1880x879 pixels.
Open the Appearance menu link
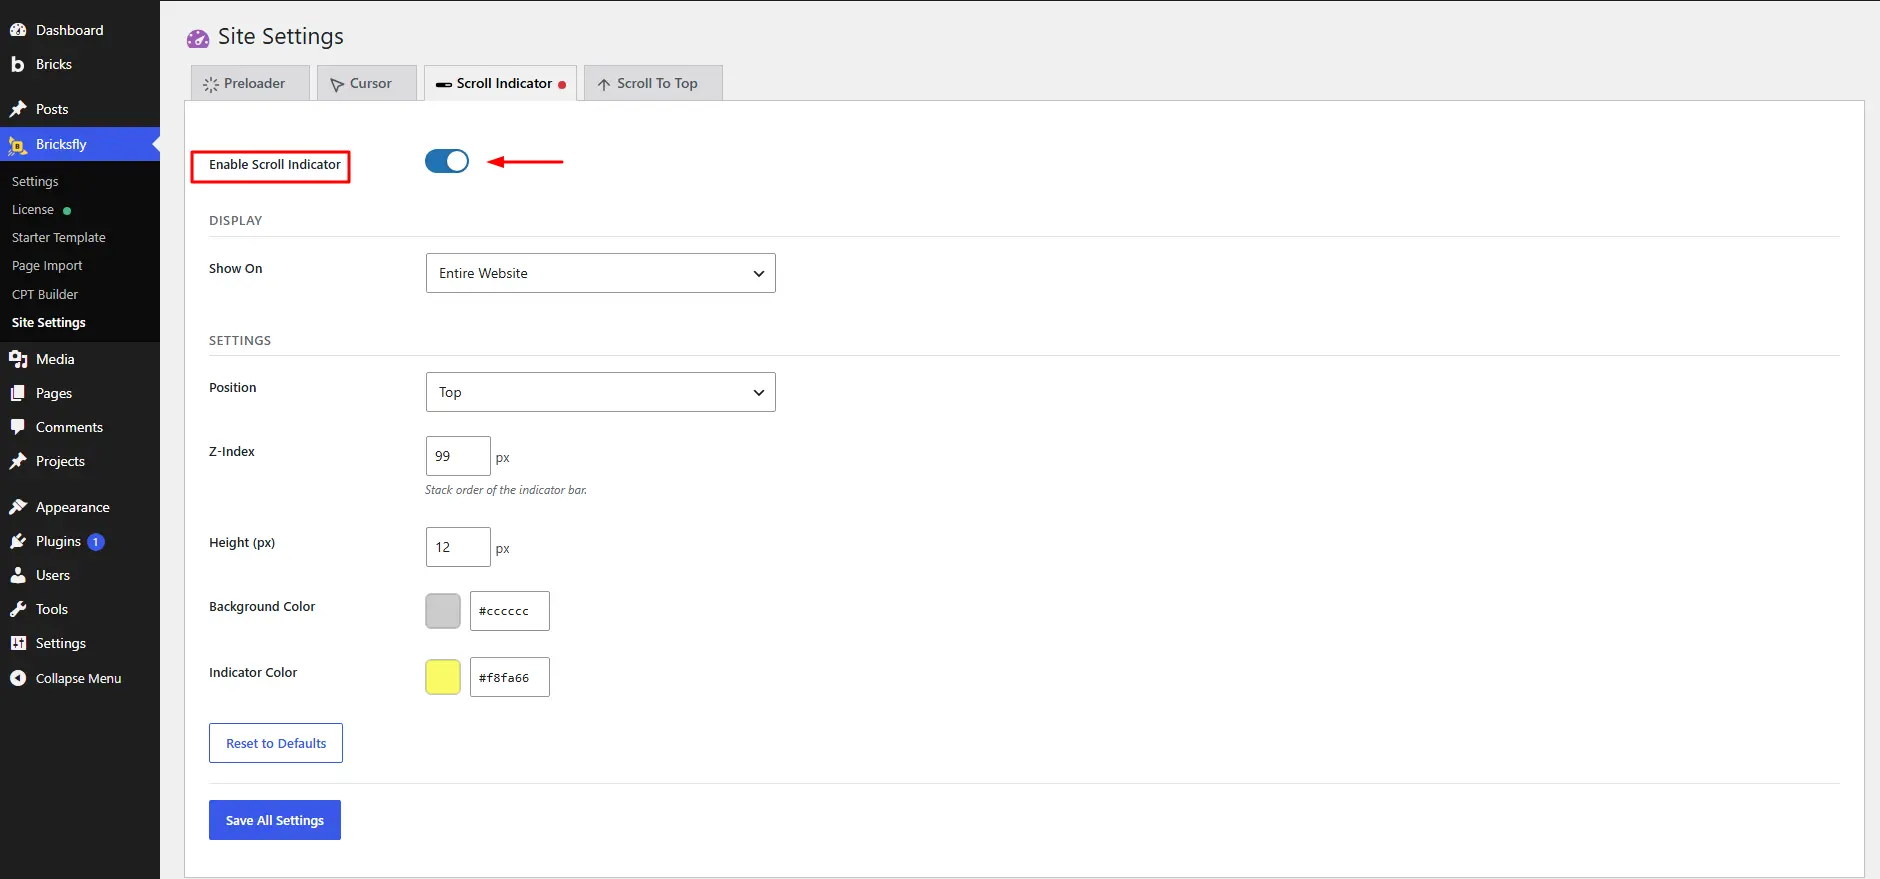73,507
